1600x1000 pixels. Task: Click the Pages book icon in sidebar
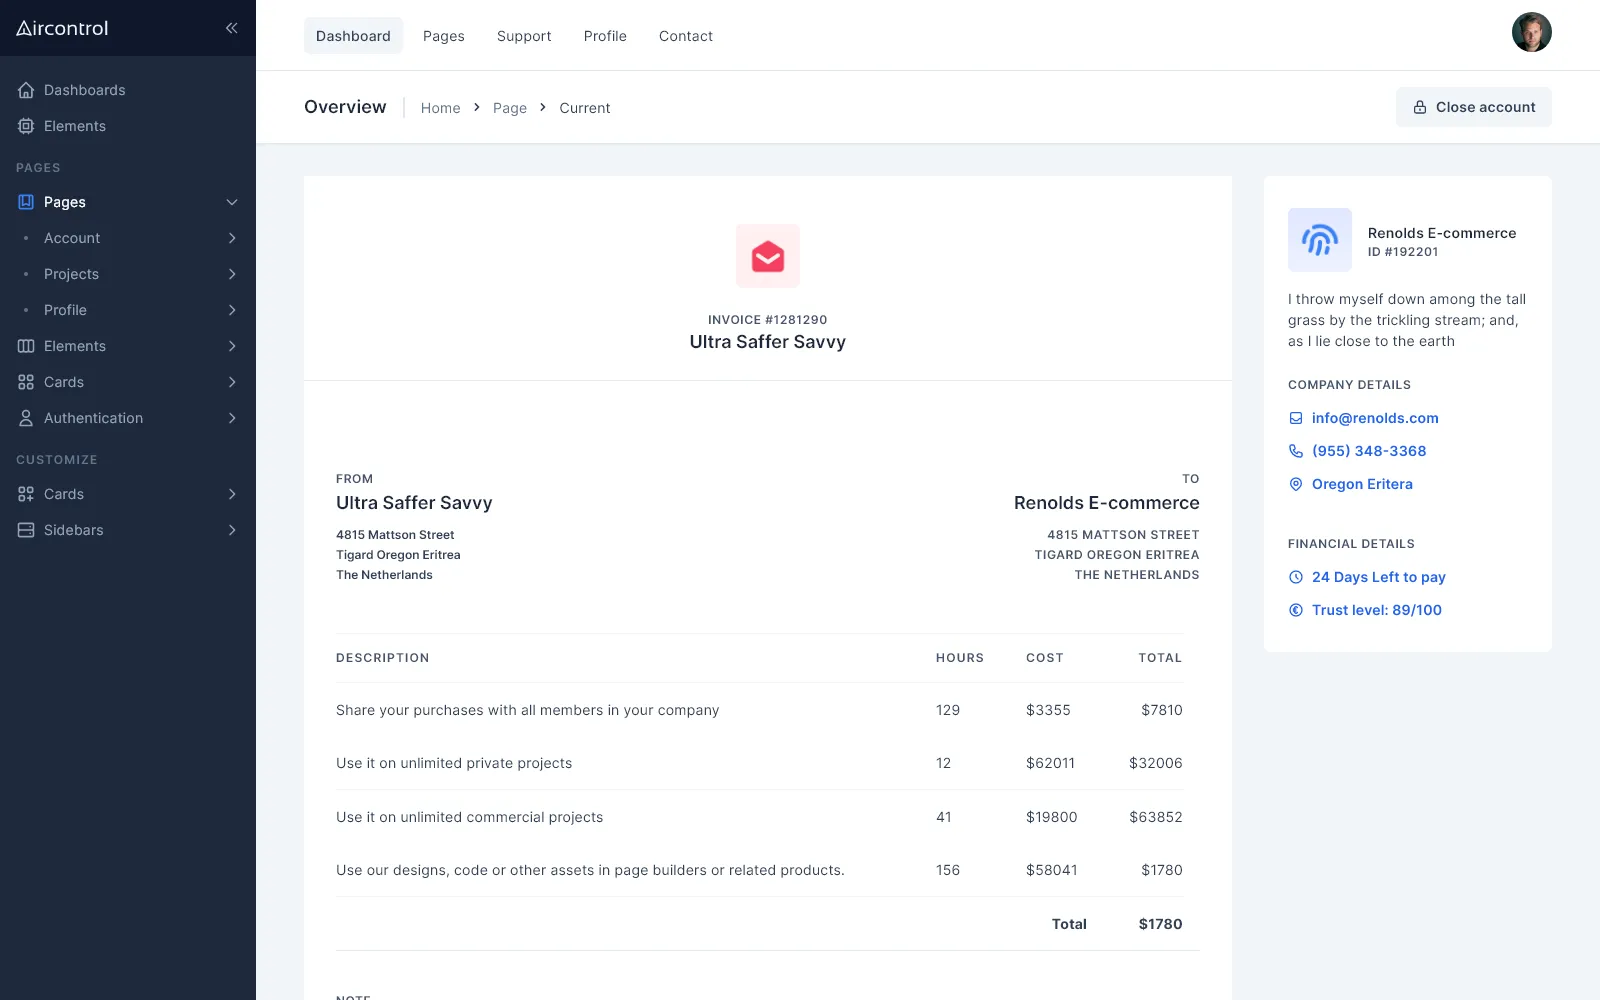[26, 202]
